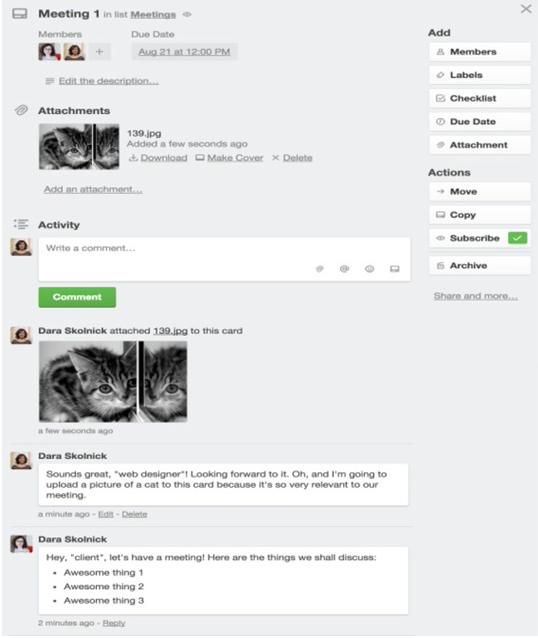Image resolution: width=538 pixels, height=638 pixels.
Task: Open the Due Date picker in Add section
Action: pos(480,122)
